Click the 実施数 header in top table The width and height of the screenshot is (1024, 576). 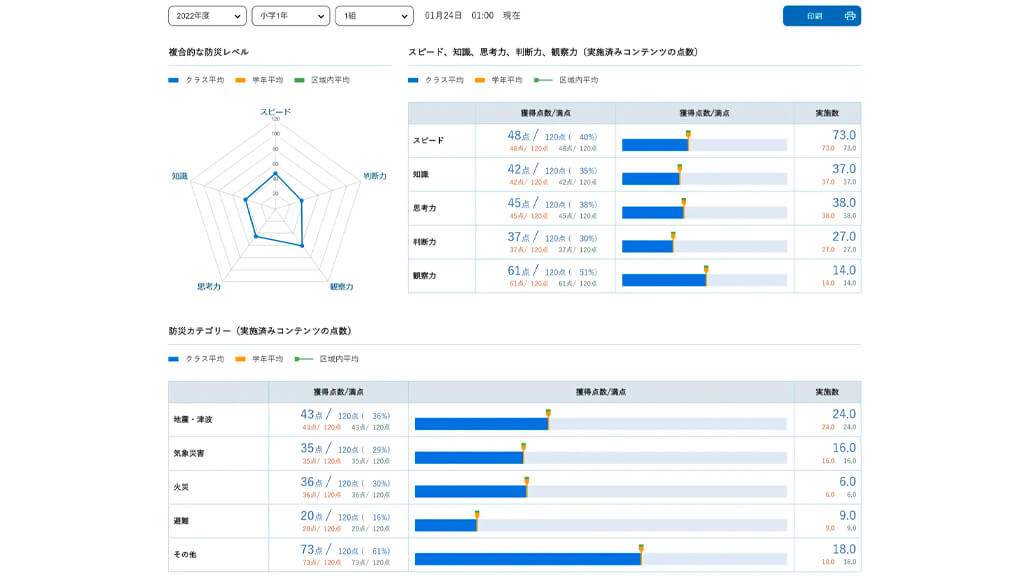click(x=827, y=113)
